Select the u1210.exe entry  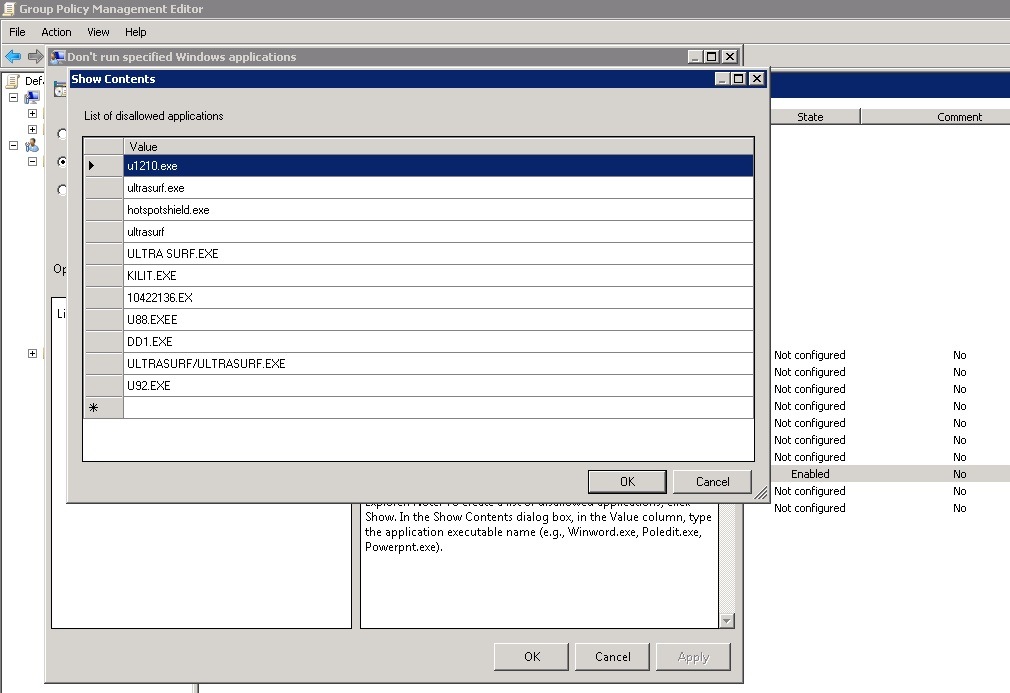pos(438,166)
